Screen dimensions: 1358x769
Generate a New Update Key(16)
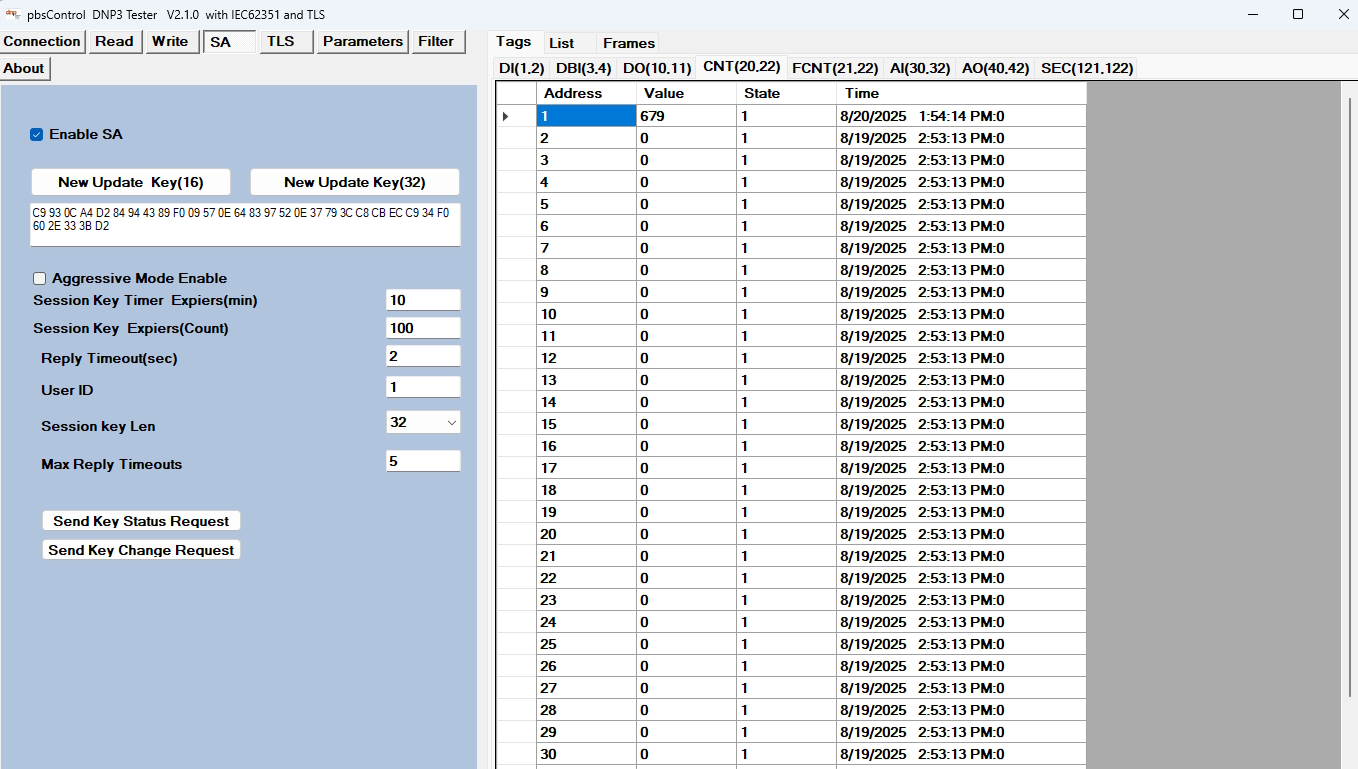tap(130, 181)
